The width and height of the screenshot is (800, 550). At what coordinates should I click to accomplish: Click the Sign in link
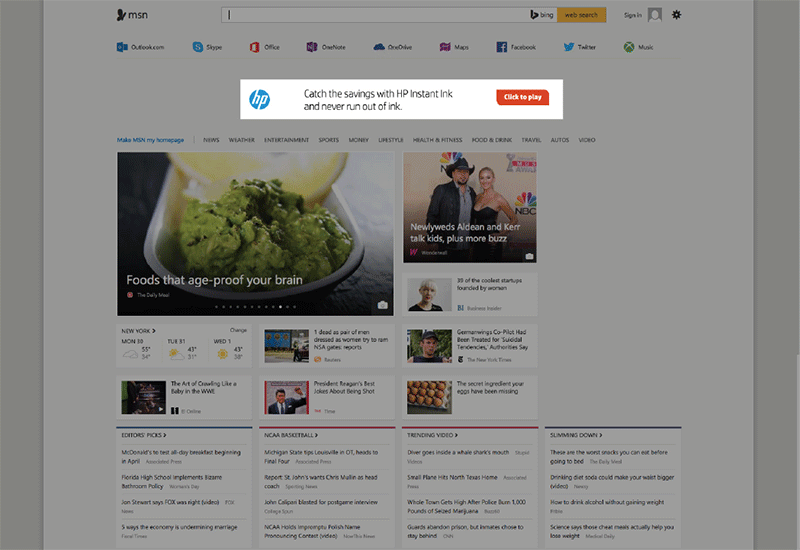point(633,15)
